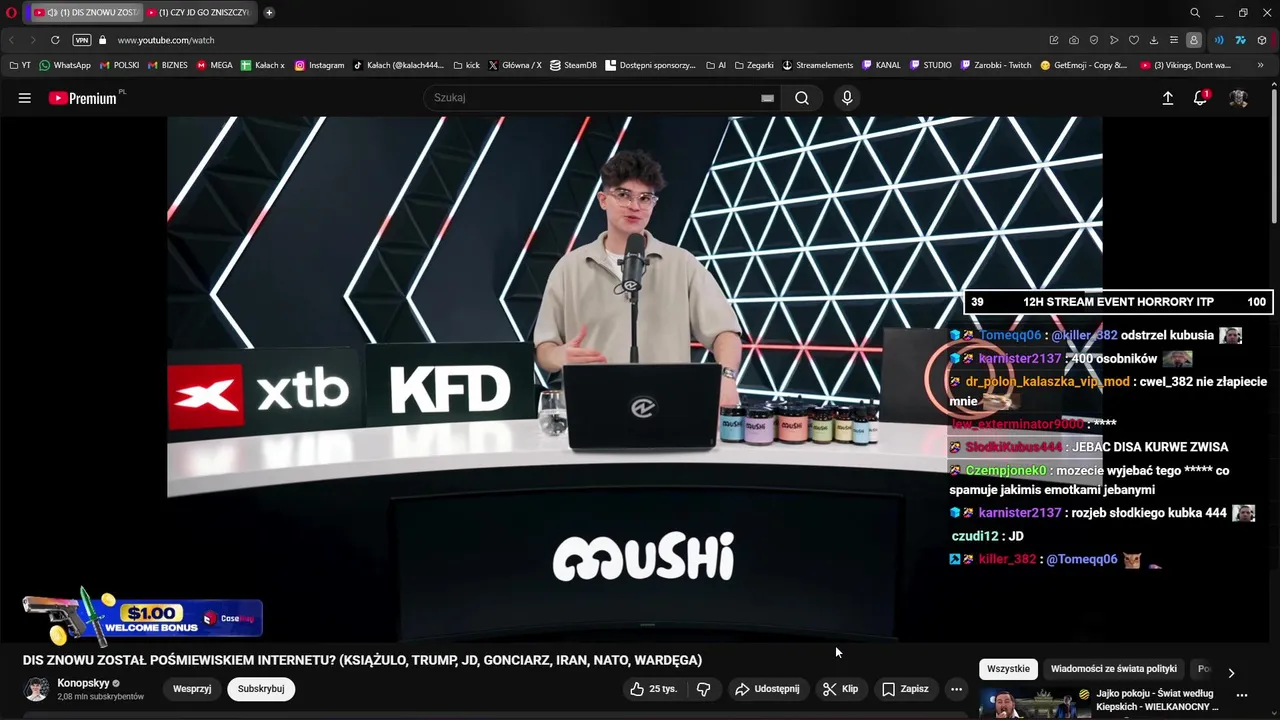Click the site padlock security icon
The height and width of the screenshot is (720, 1280).
[x=102, y=40]
